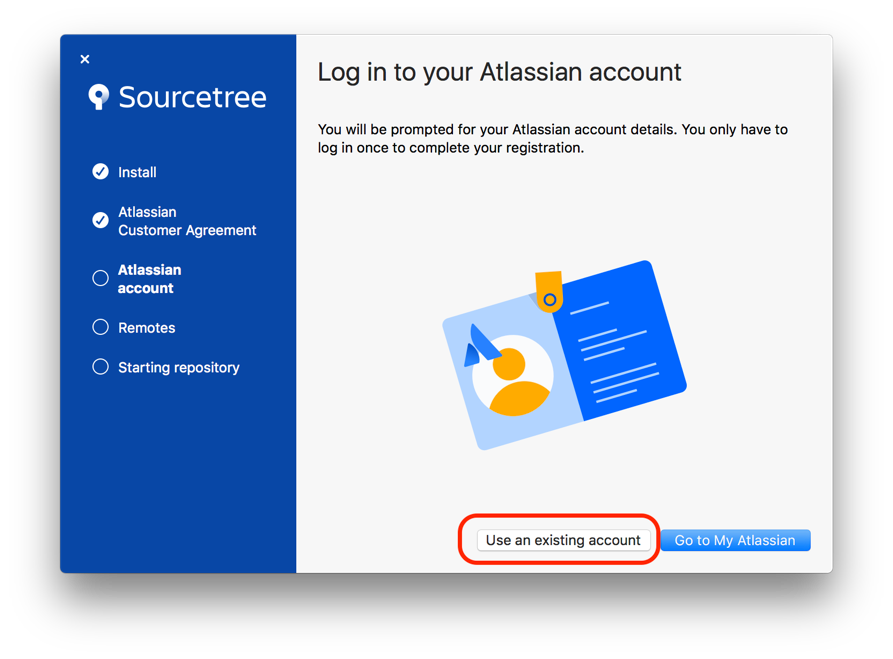Click the Install step checkmark icon
Screen dimensions: 893x659
click(x=100, y=172)
